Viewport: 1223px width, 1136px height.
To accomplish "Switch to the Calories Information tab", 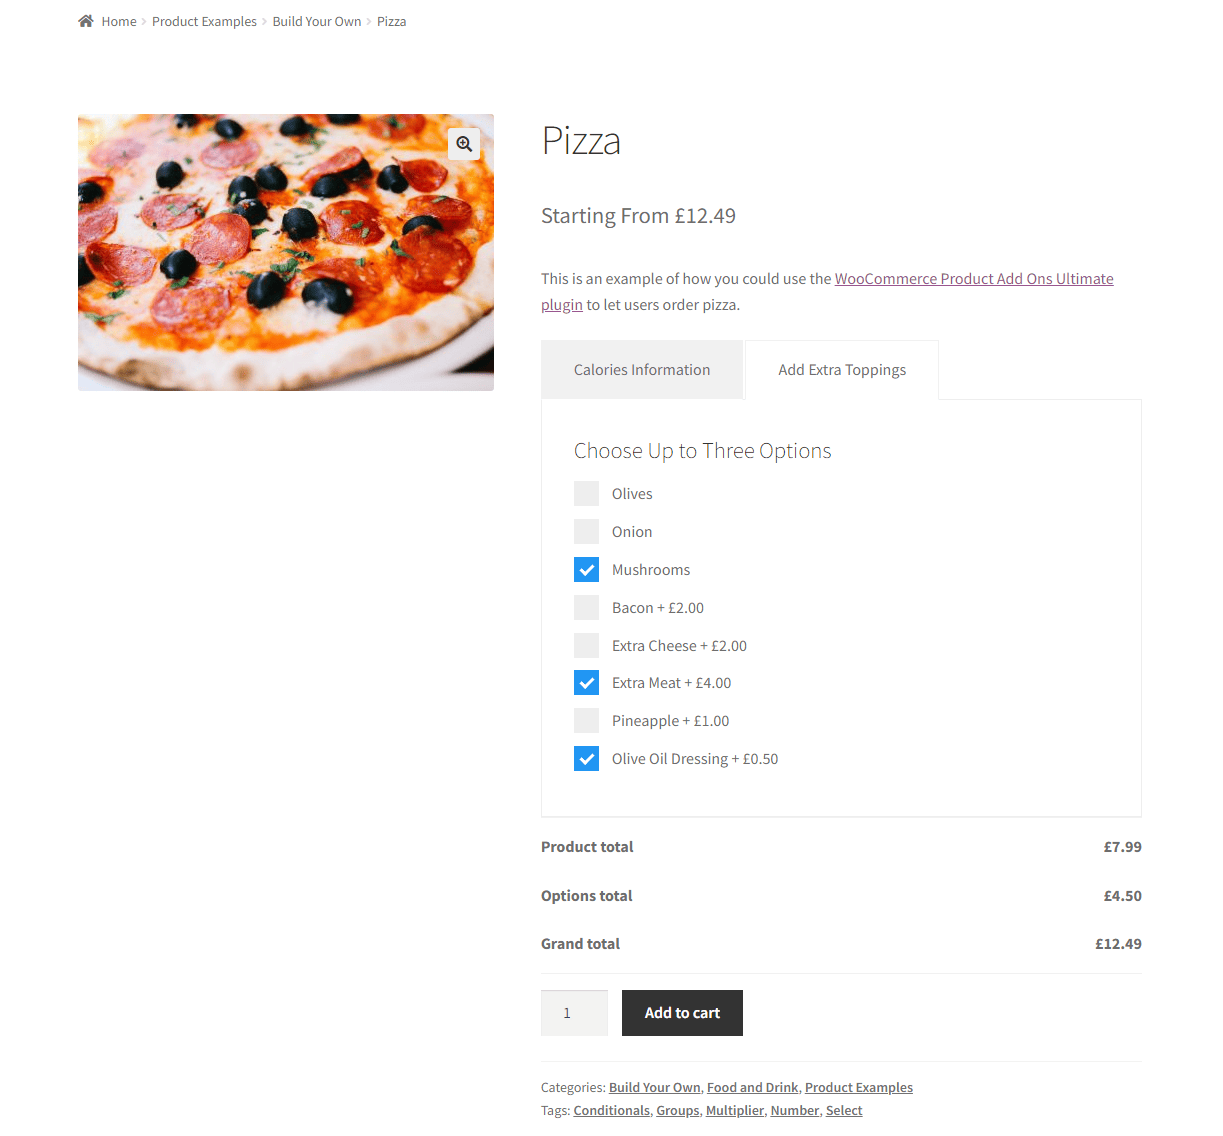I will [642, 370].
